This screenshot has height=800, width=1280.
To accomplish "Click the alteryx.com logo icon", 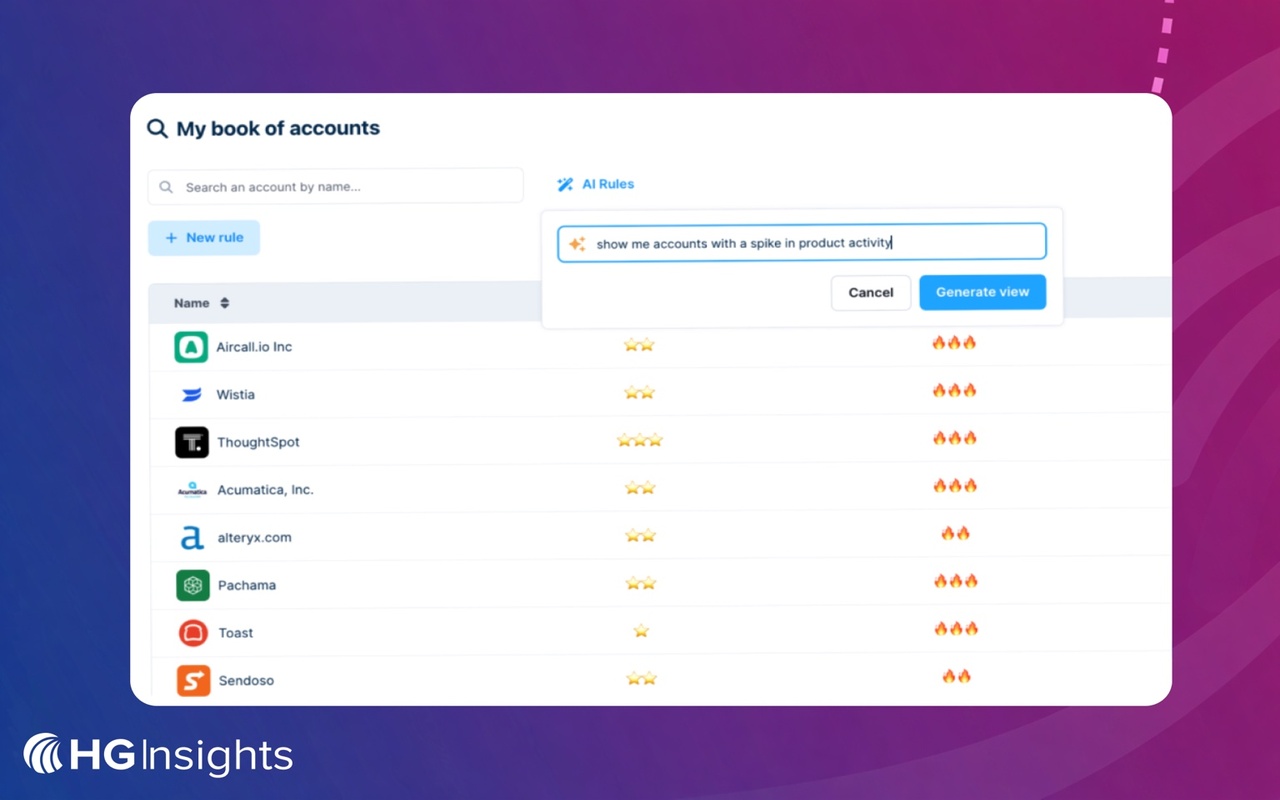I will pos(192,538).
